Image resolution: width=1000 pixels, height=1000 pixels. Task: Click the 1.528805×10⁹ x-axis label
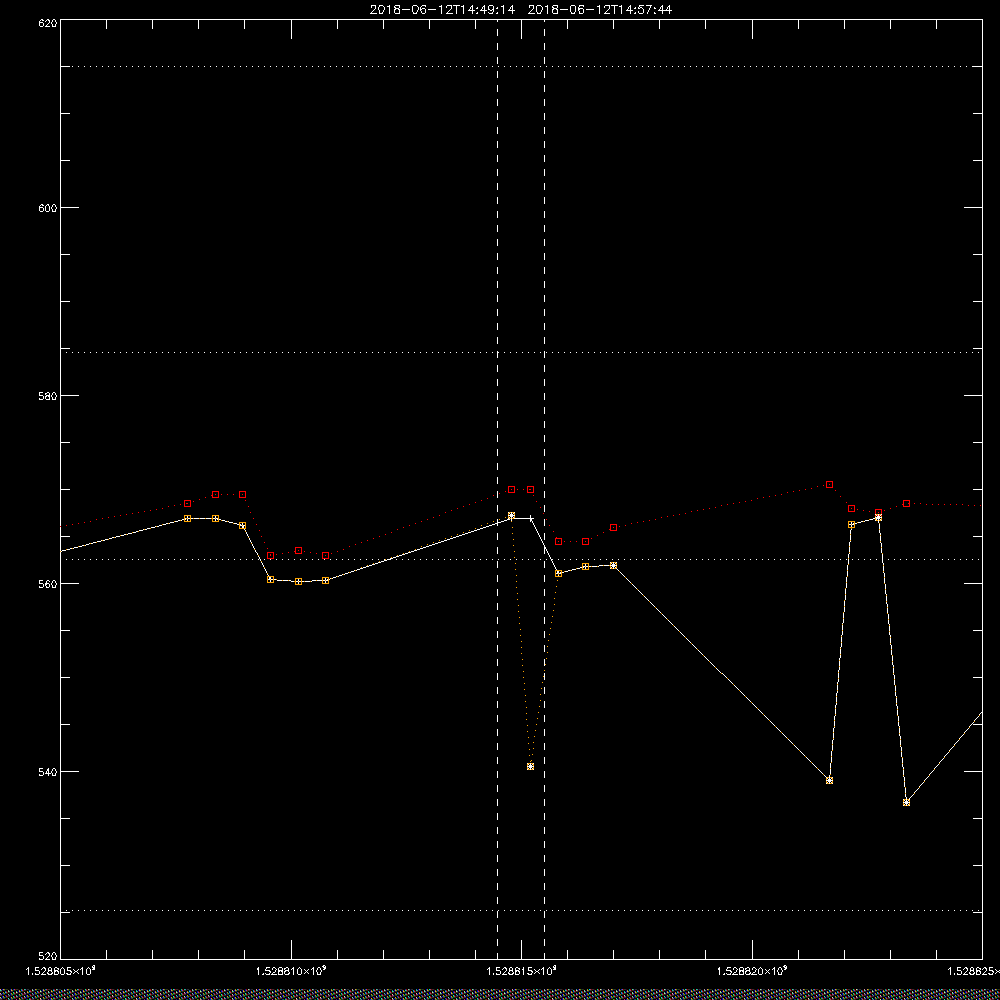pyautogui.click(x=60, y=971)
